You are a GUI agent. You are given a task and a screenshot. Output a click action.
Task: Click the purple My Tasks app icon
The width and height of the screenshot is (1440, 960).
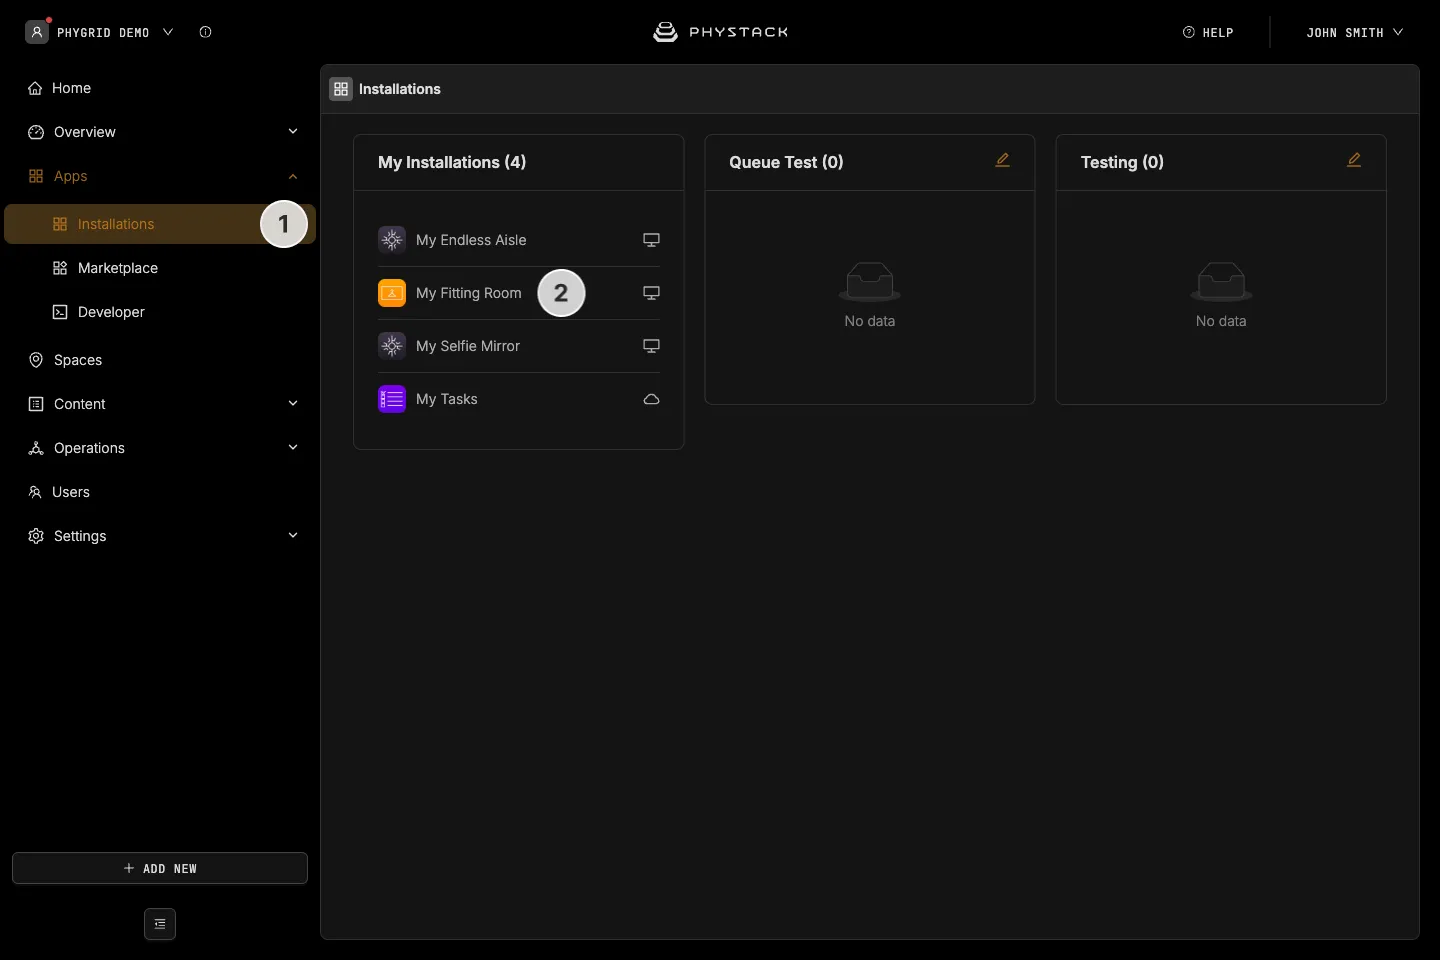(x=392, y=399)
